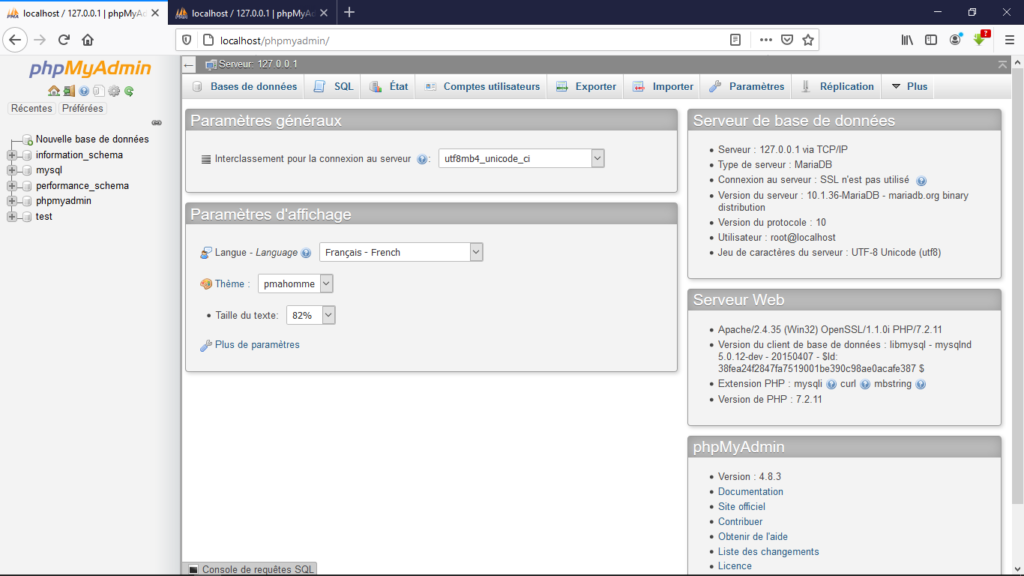The width and height of the screenshot is (1024, 576).
Task: Click help icon after mbstring extension
Action: pos(921,385)
